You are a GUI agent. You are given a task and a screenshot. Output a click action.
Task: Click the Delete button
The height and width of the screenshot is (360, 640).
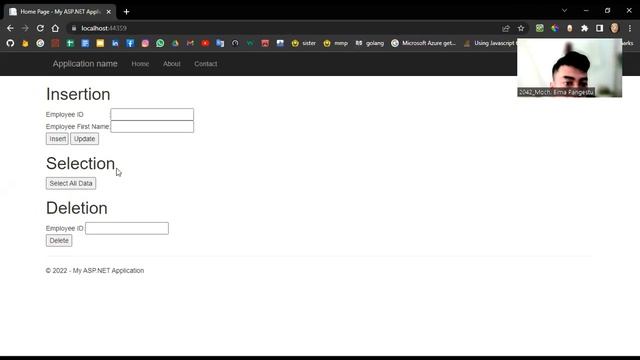coord(59,240)
